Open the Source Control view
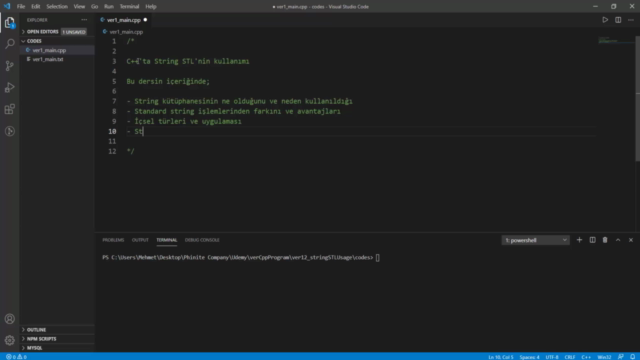 coord(9,66)
